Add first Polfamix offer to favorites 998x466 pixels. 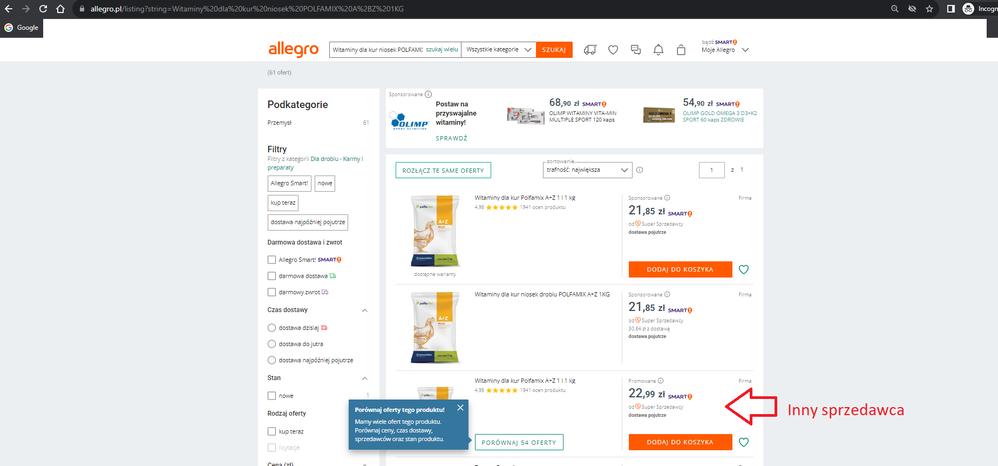tap(743, 269)
